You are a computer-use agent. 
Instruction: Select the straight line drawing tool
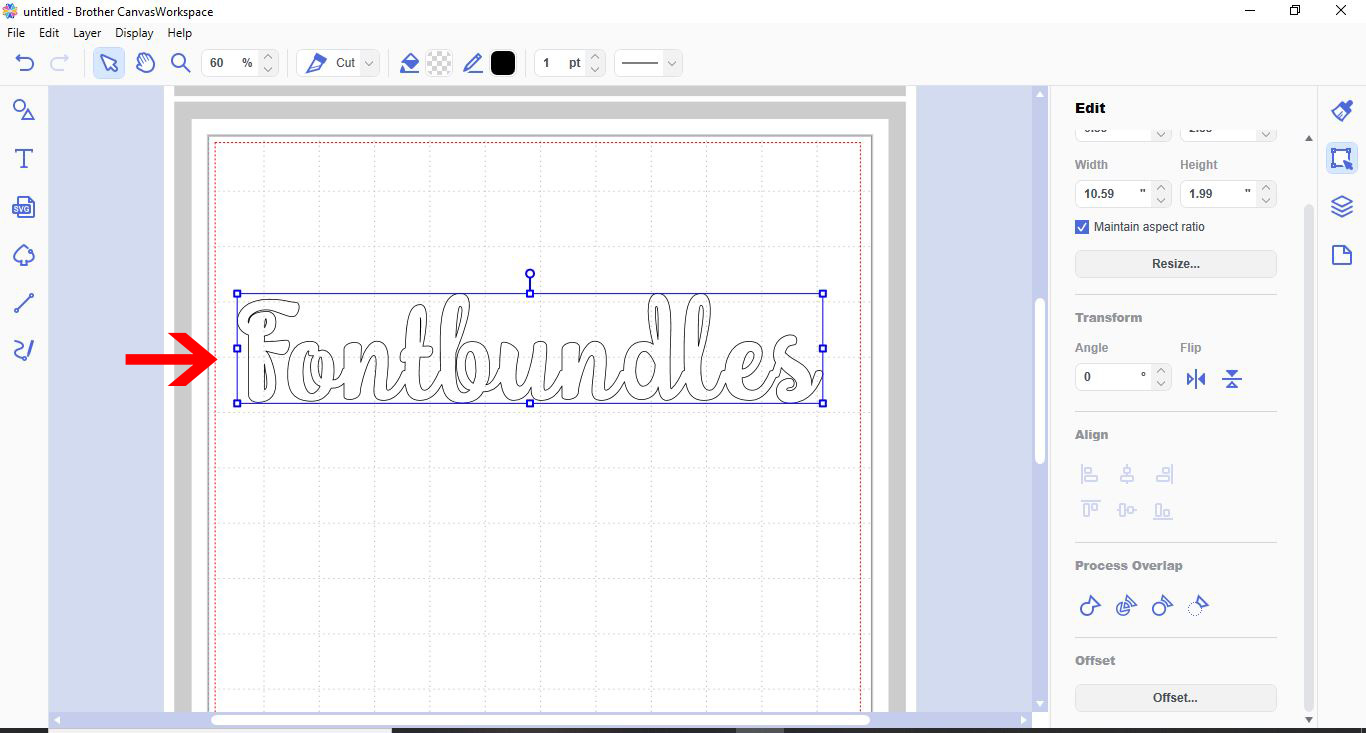pyautogui.click(x=24, y=303)
